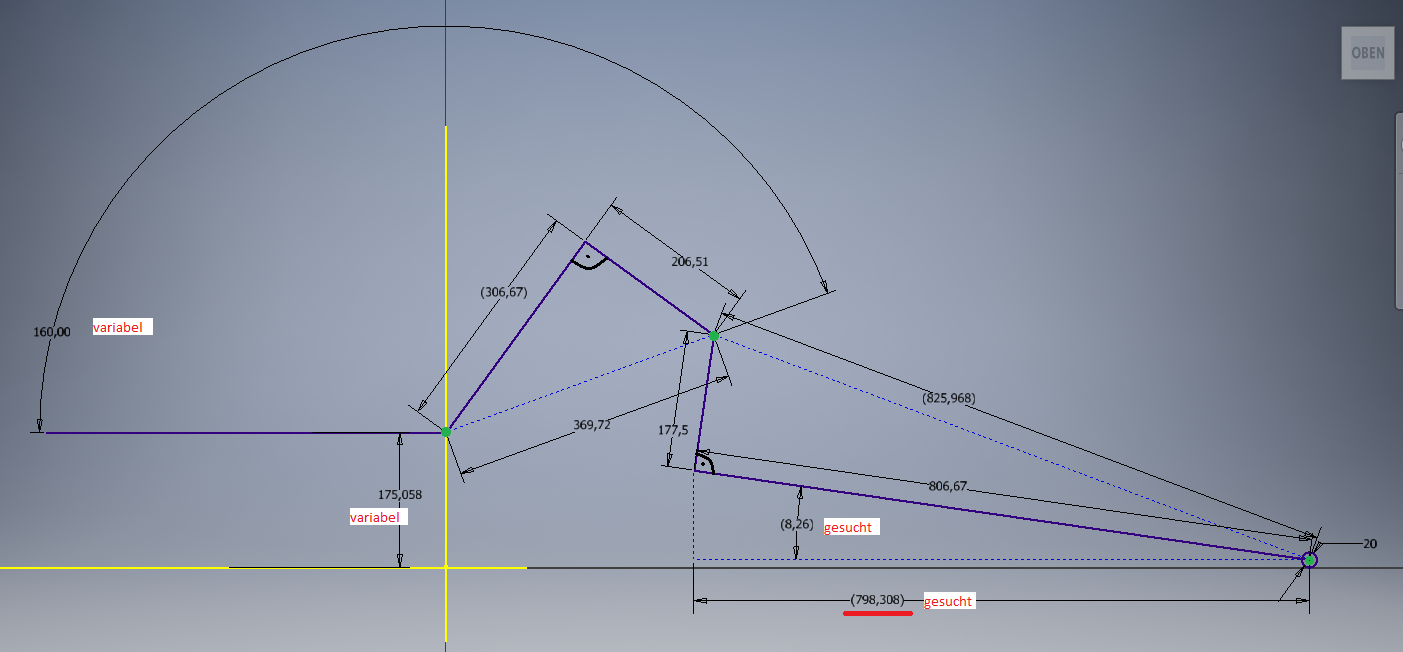This screenshot has height=652, width=1403.
Task: Click the green sketch point on the yellow vertical axis
Action: coord(446,431)
